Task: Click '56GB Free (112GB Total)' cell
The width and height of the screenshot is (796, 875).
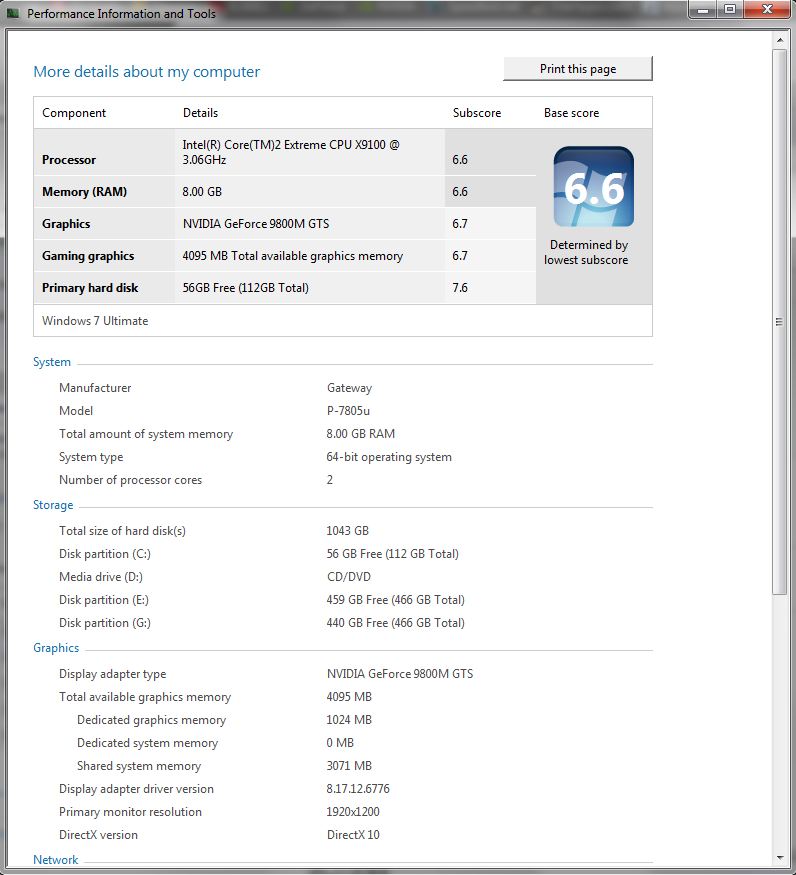Action: click(246, 288)
